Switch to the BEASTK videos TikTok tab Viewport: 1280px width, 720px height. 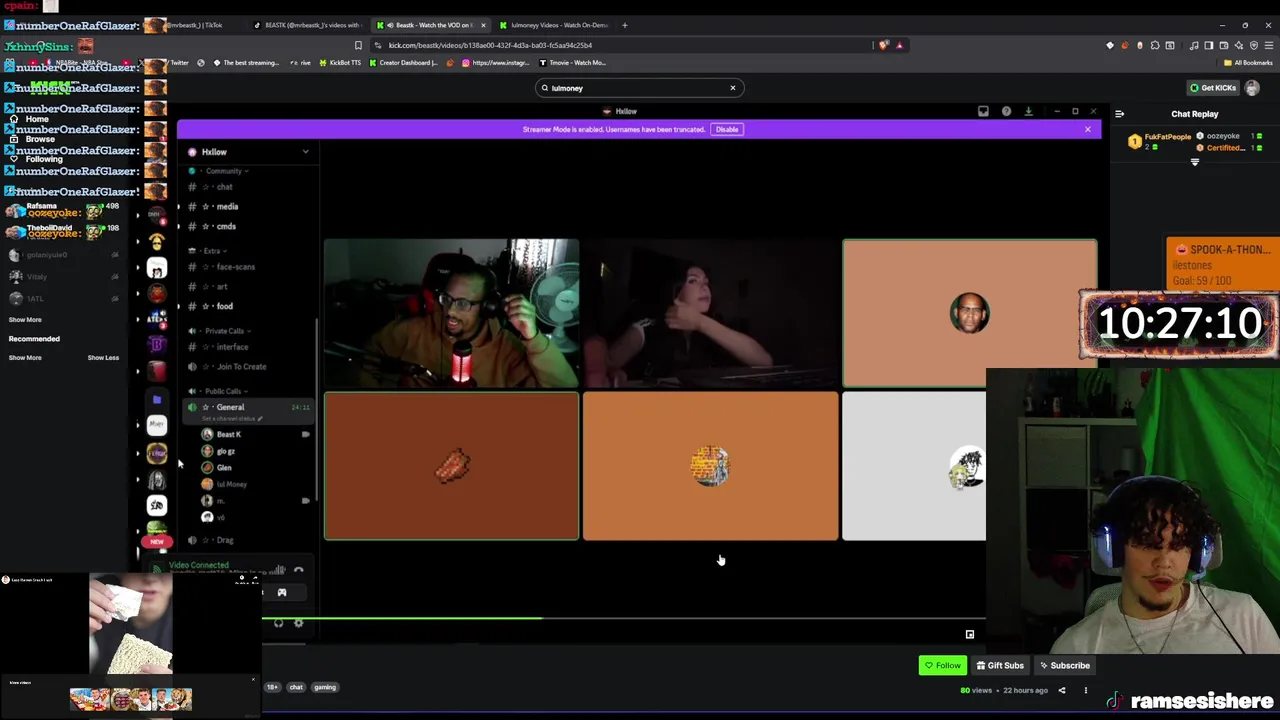306,25
